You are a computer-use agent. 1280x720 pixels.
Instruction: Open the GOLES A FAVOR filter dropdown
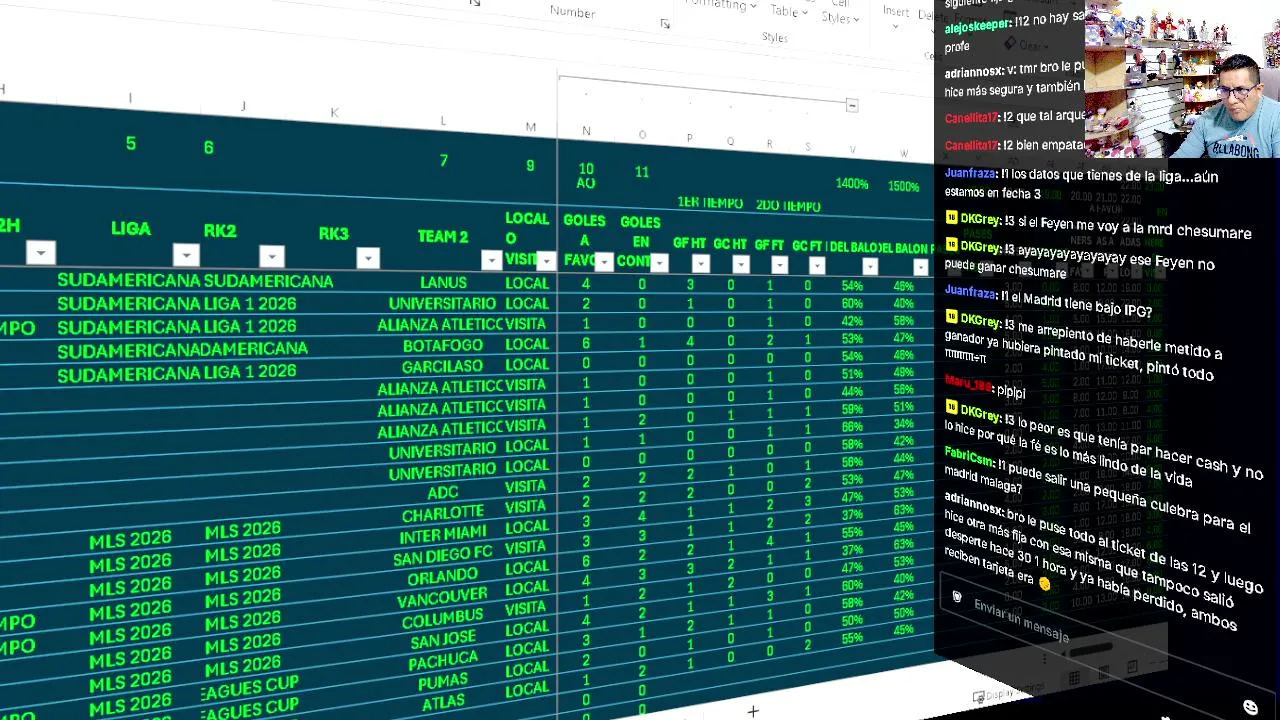tap(604, 262)
